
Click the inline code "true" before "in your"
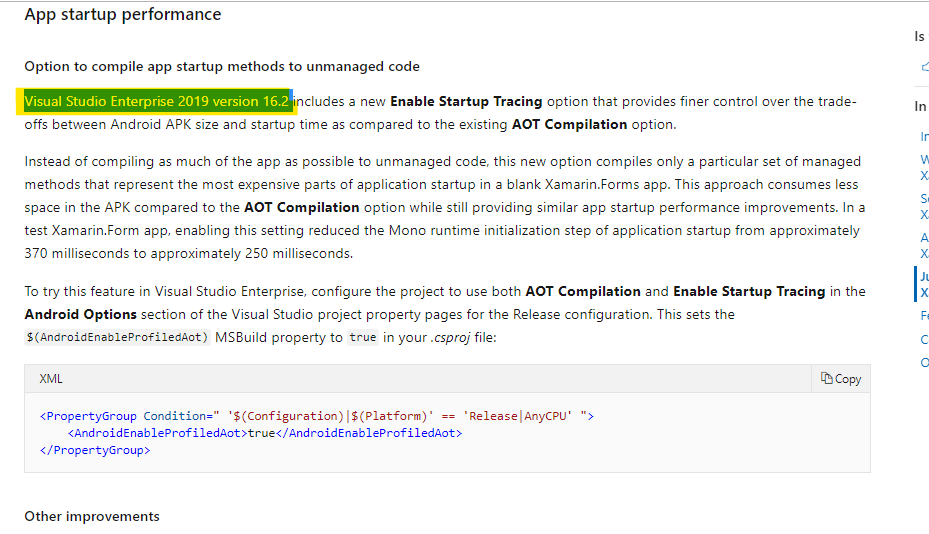pyautogui.click(x=363, y=337)
